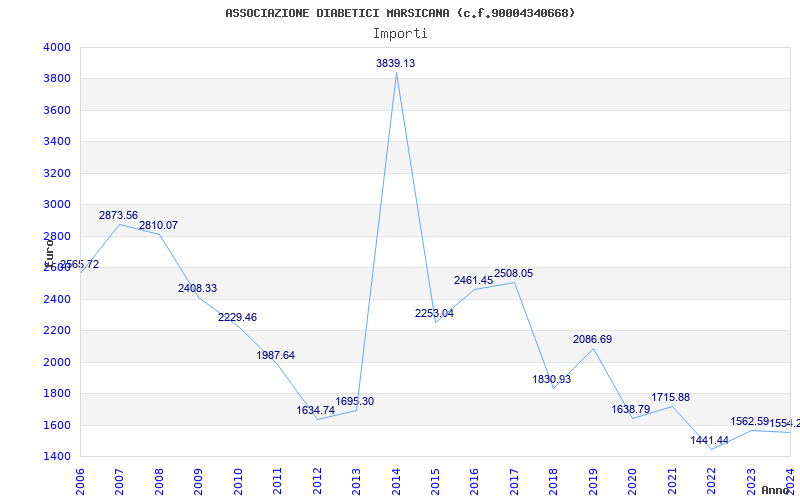Screen dimensions: 800x500
Task: Click the 2019 year axis label
Action: [593, 482]
